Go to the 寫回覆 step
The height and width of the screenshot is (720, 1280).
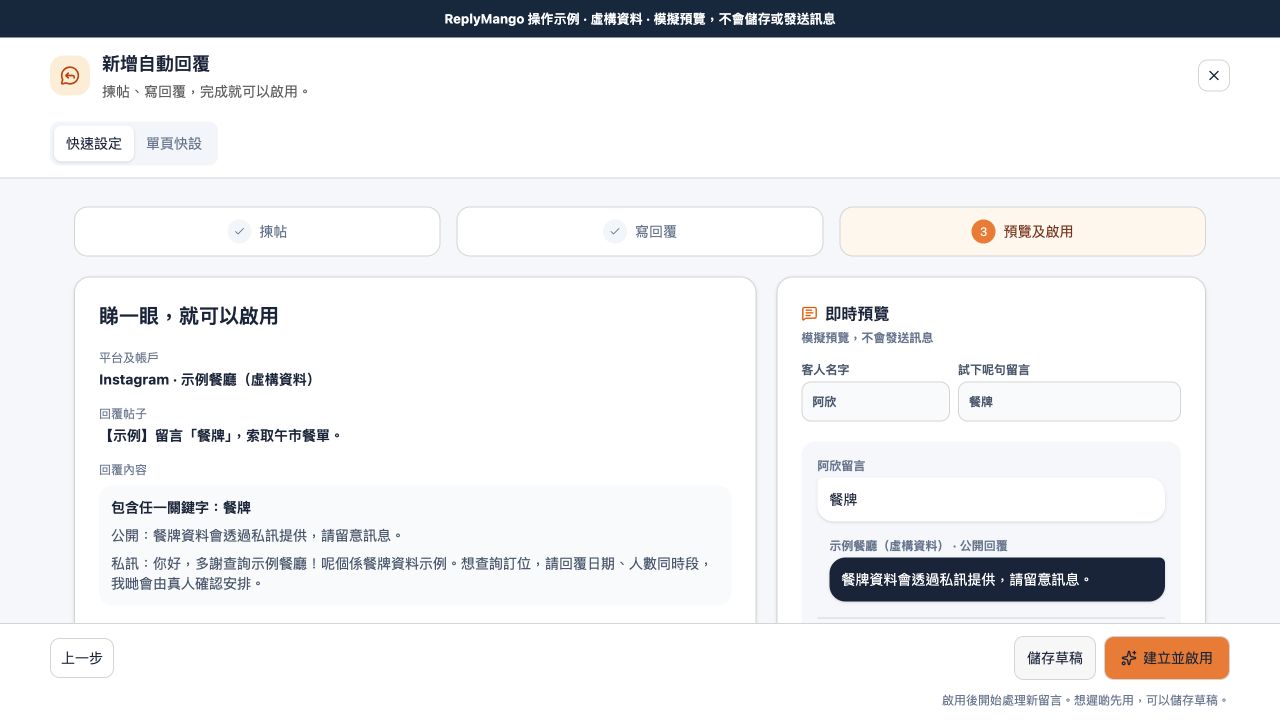640,232
